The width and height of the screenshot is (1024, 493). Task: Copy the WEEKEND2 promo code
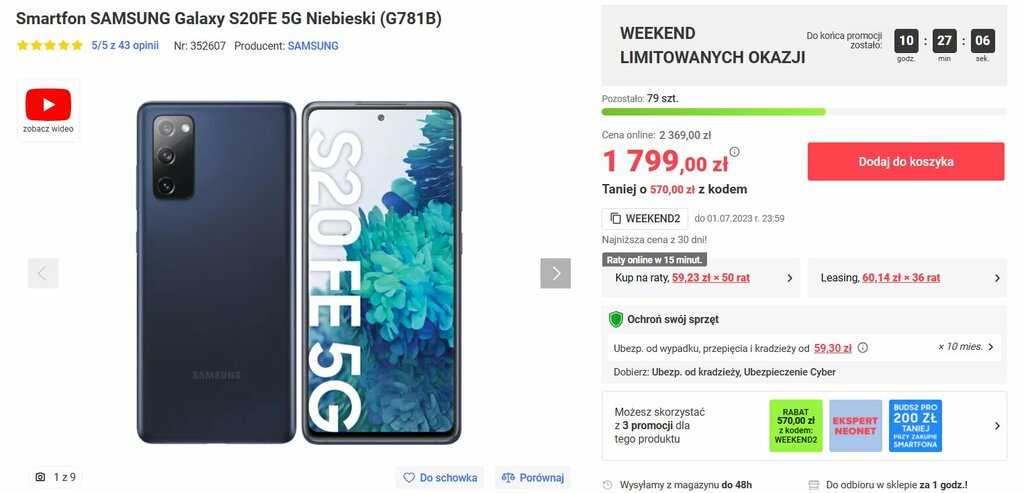point(645,218)
